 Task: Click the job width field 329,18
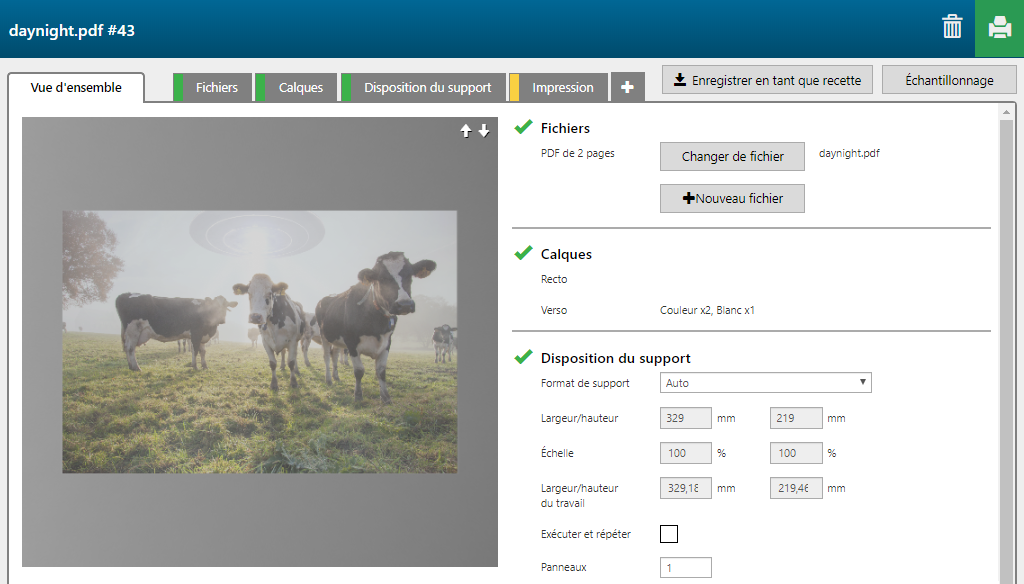click(686, 488)
